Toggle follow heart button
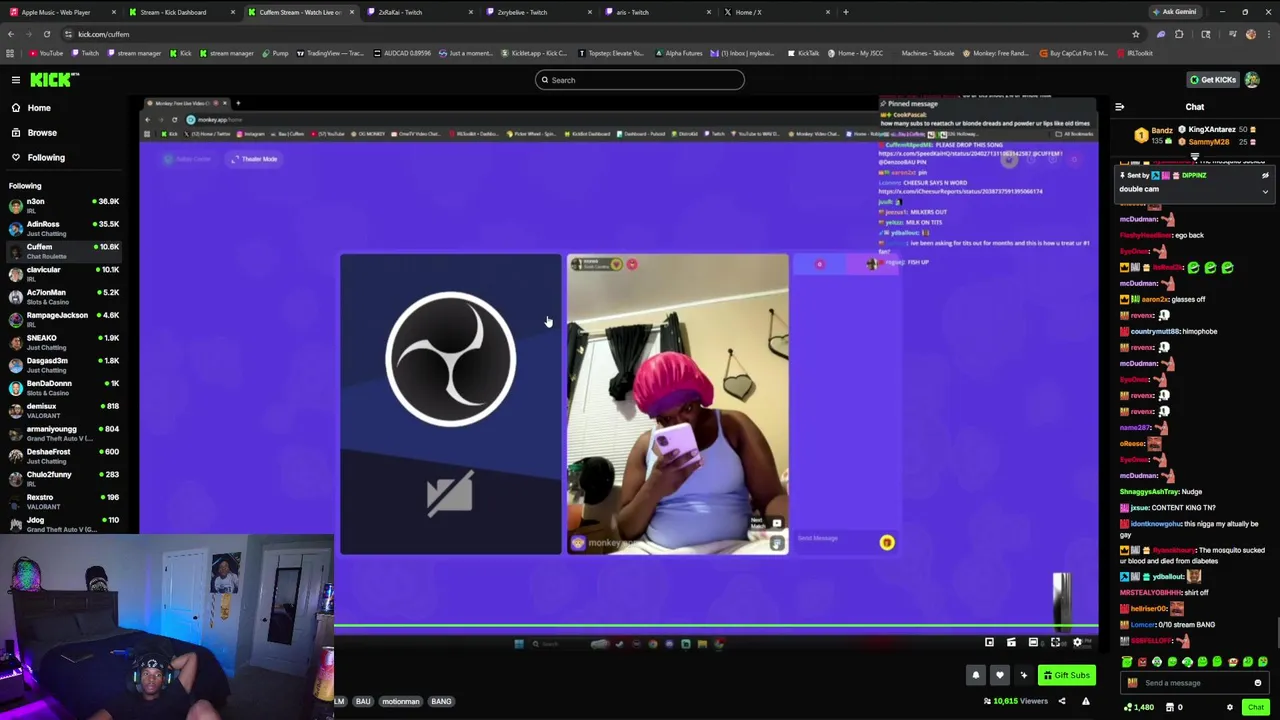 (x=999, y=675)
